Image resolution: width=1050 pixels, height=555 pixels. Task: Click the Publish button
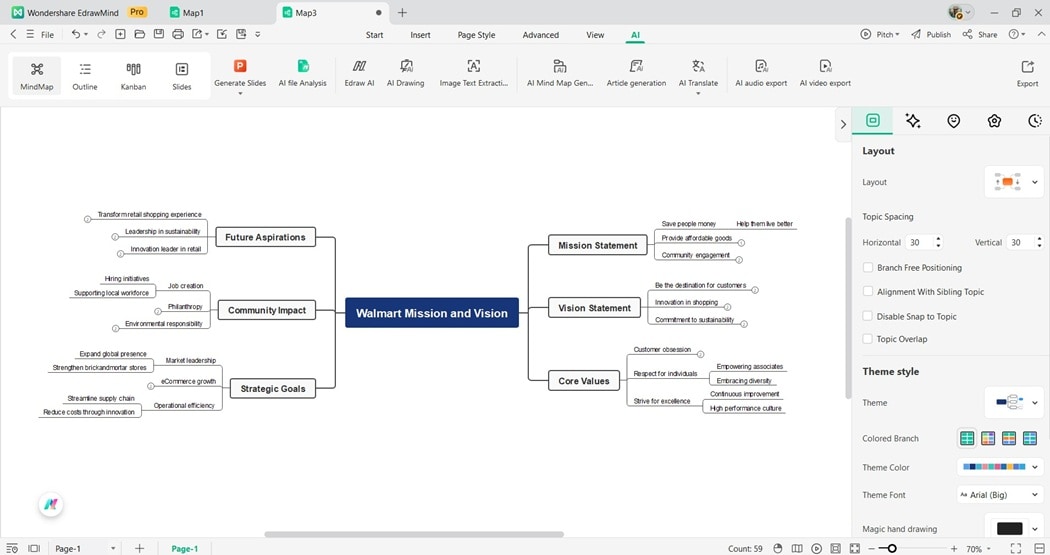(x=931, y=34)
